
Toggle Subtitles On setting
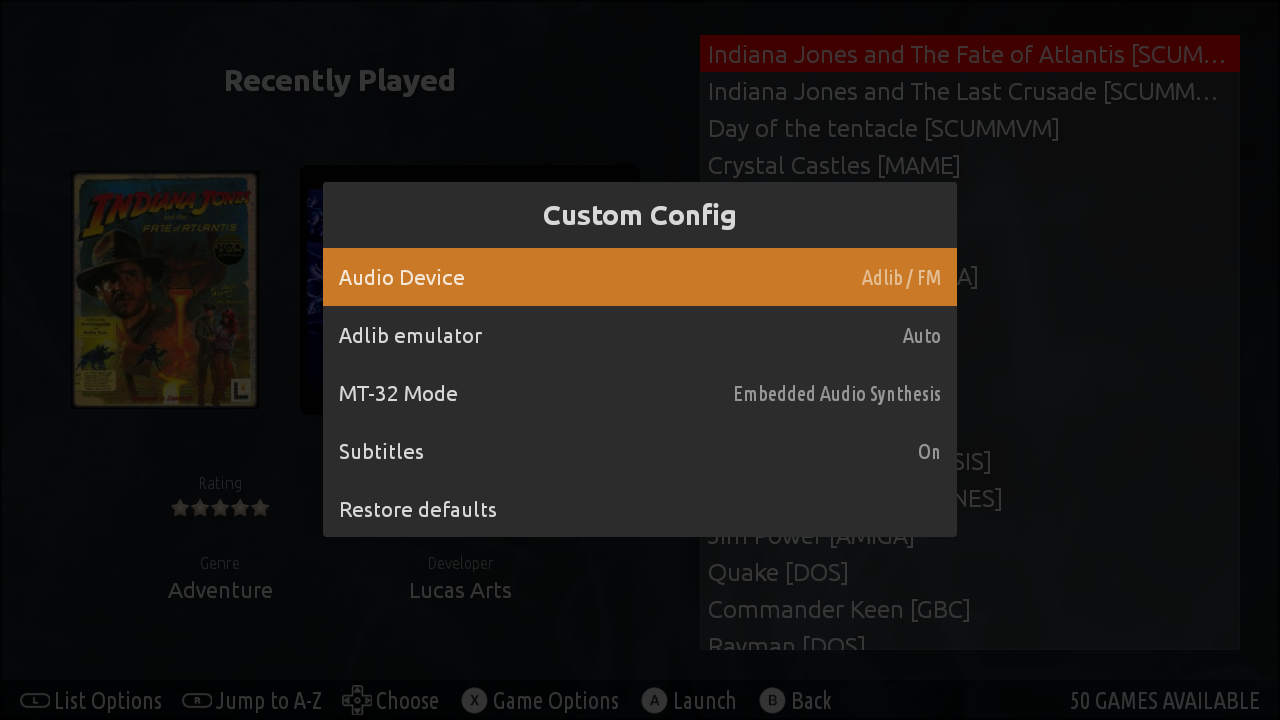[929, 452]
